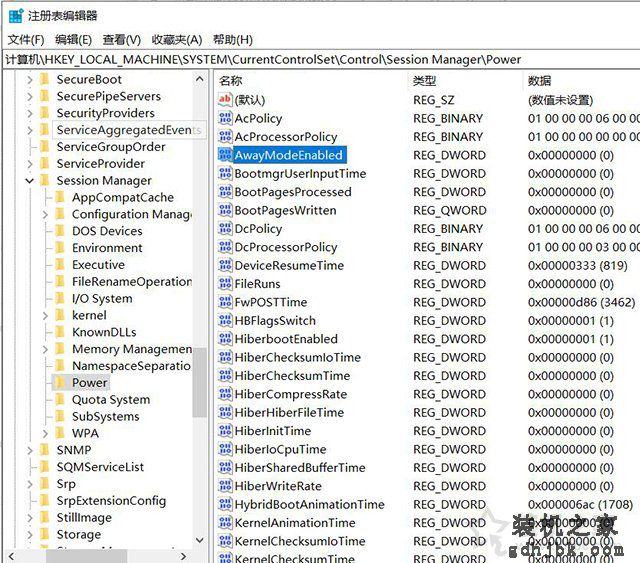This screenshot has height=563, width=640.
Task: Select the SQMServiceList tree item
Action: coord(100,466)
